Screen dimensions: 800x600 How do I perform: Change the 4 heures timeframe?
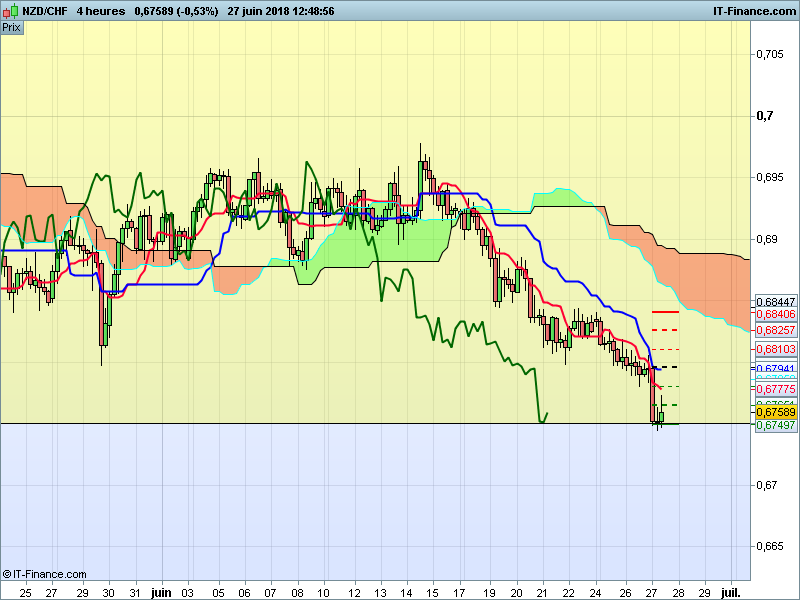(x=101, y=11)
